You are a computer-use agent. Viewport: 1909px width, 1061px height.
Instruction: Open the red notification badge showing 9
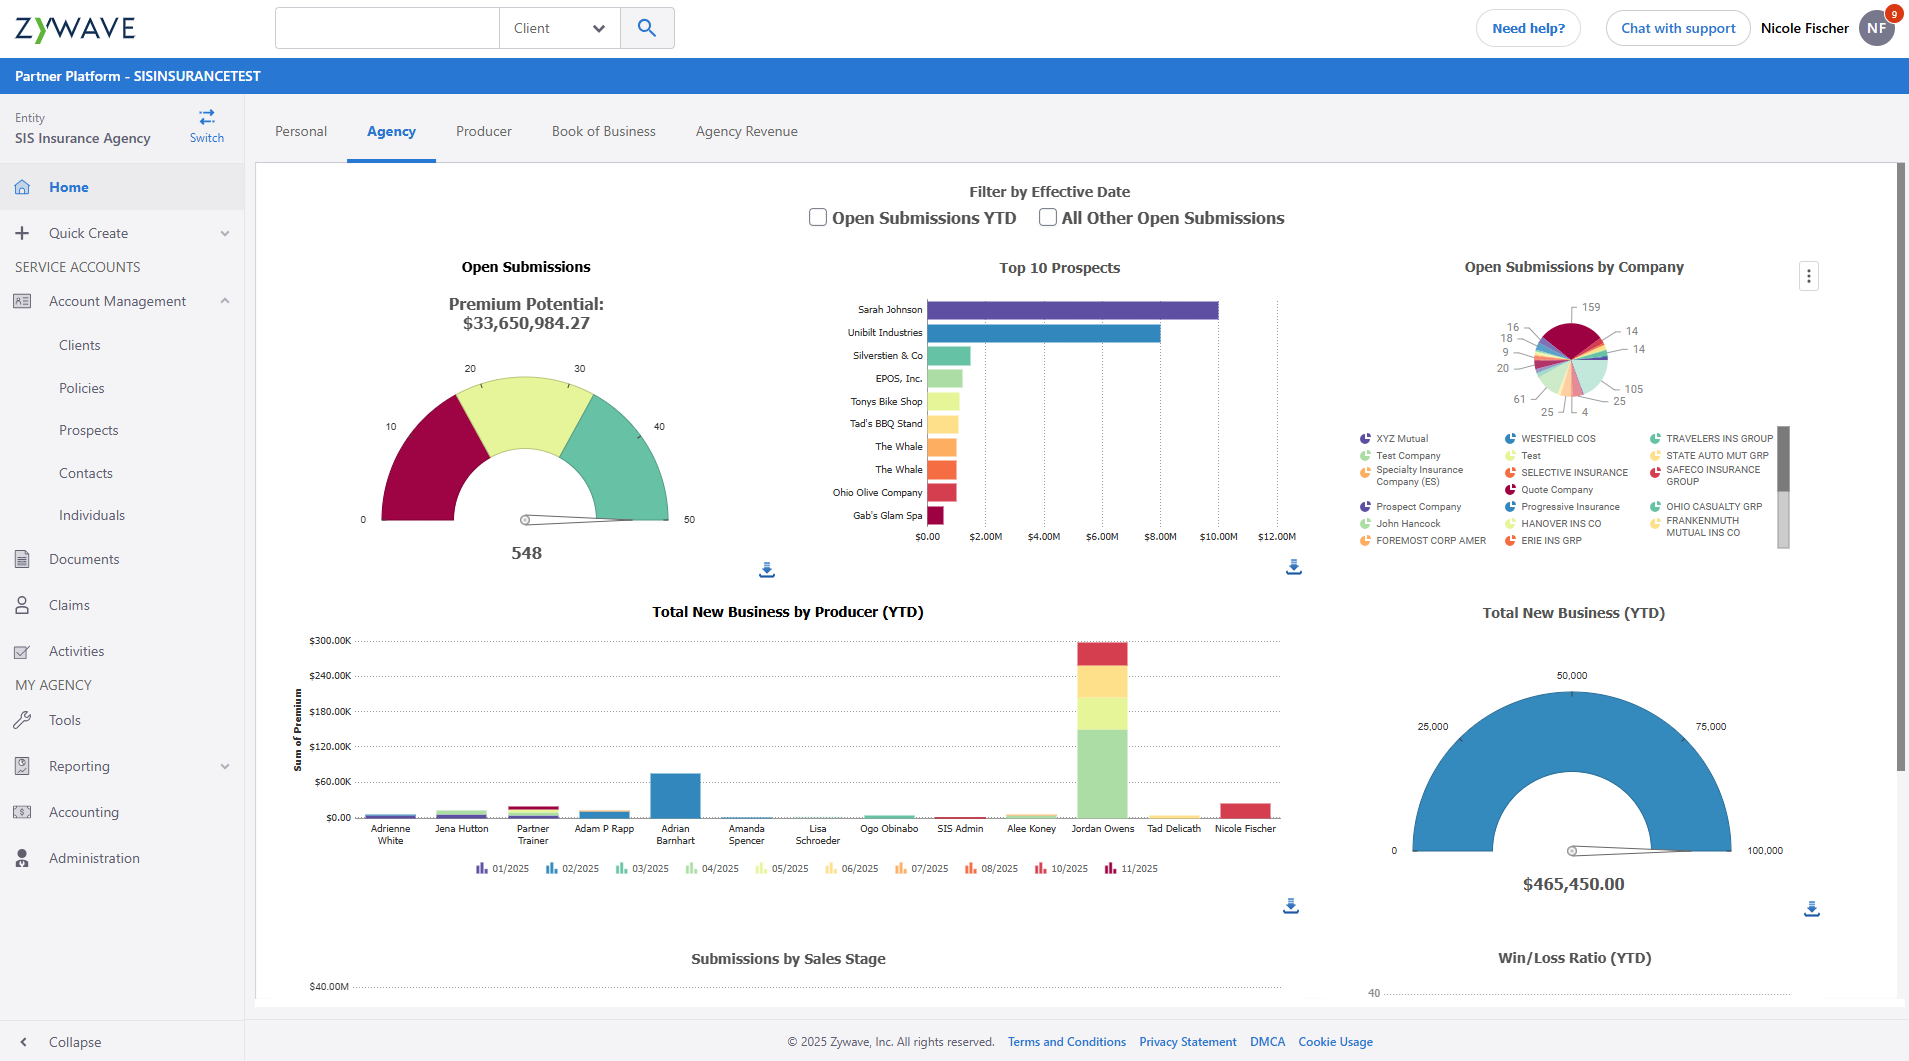[x=1894, y=14]
